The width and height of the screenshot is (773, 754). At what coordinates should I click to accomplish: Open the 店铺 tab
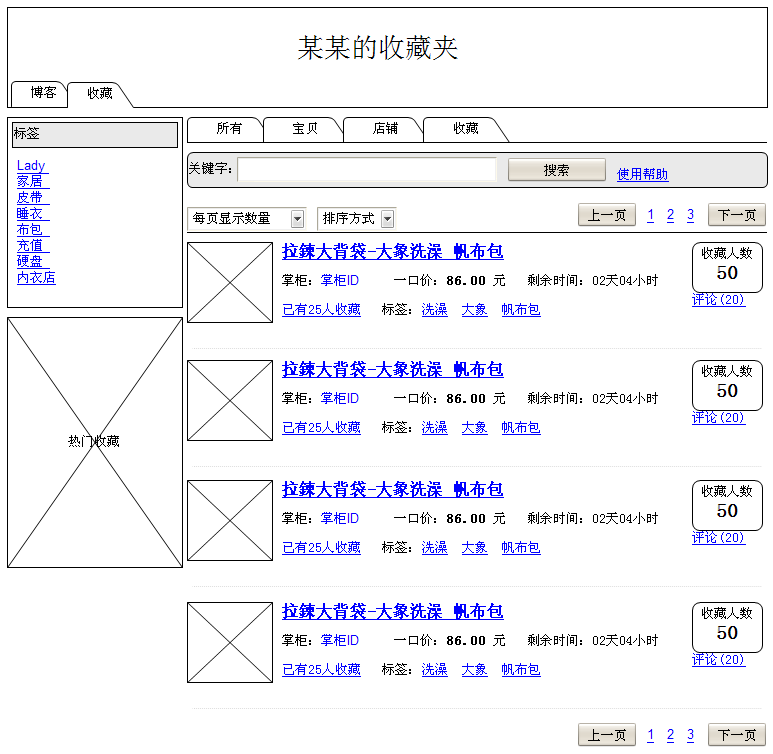tap(384, 130)
